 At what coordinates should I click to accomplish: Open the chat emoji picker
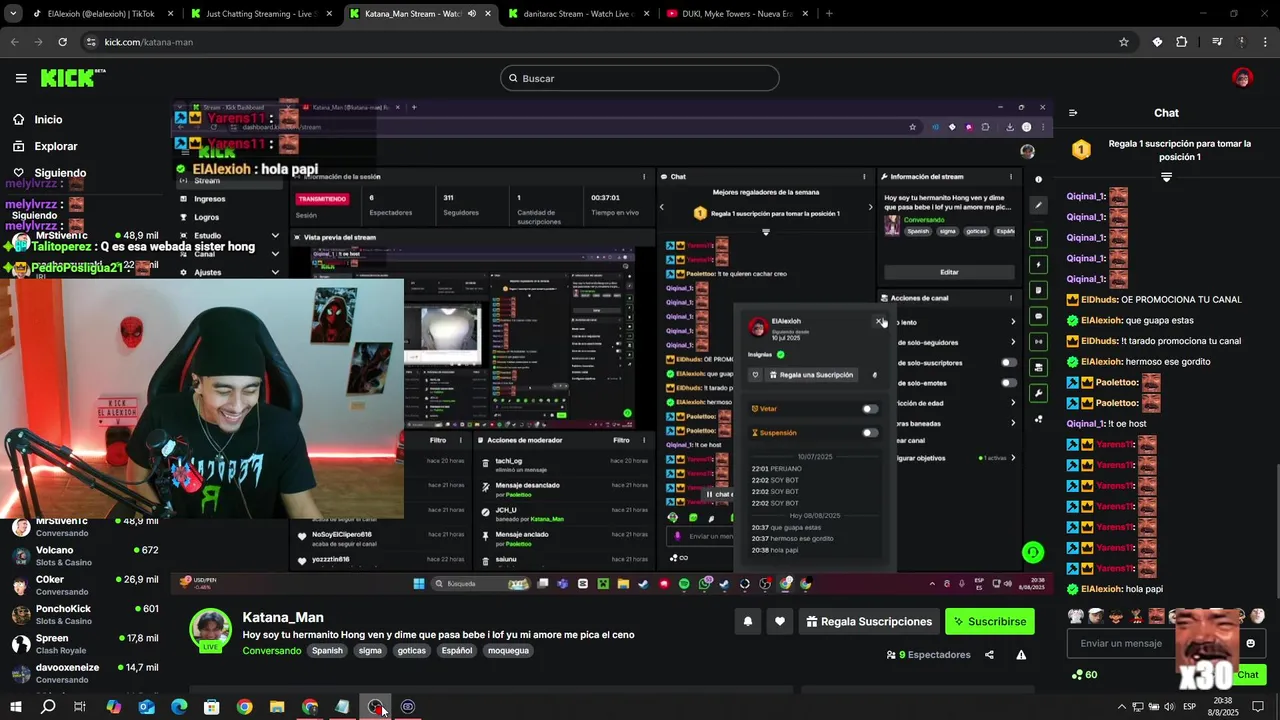click(1250, 643)
